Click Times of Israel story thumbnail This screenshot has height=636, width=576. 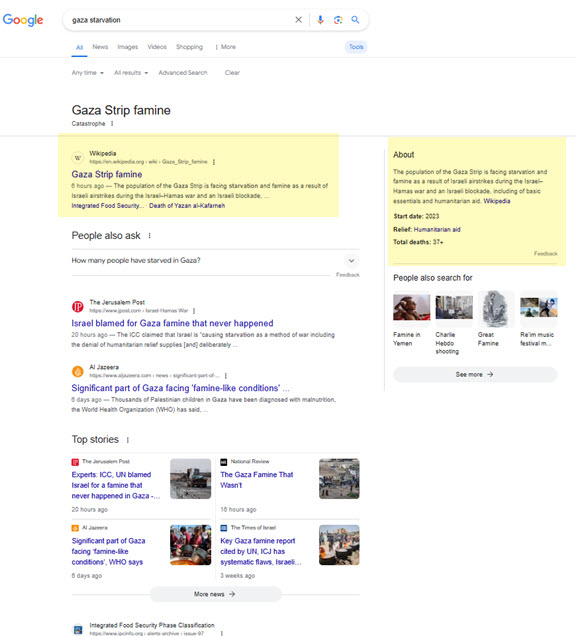(339, 545)
